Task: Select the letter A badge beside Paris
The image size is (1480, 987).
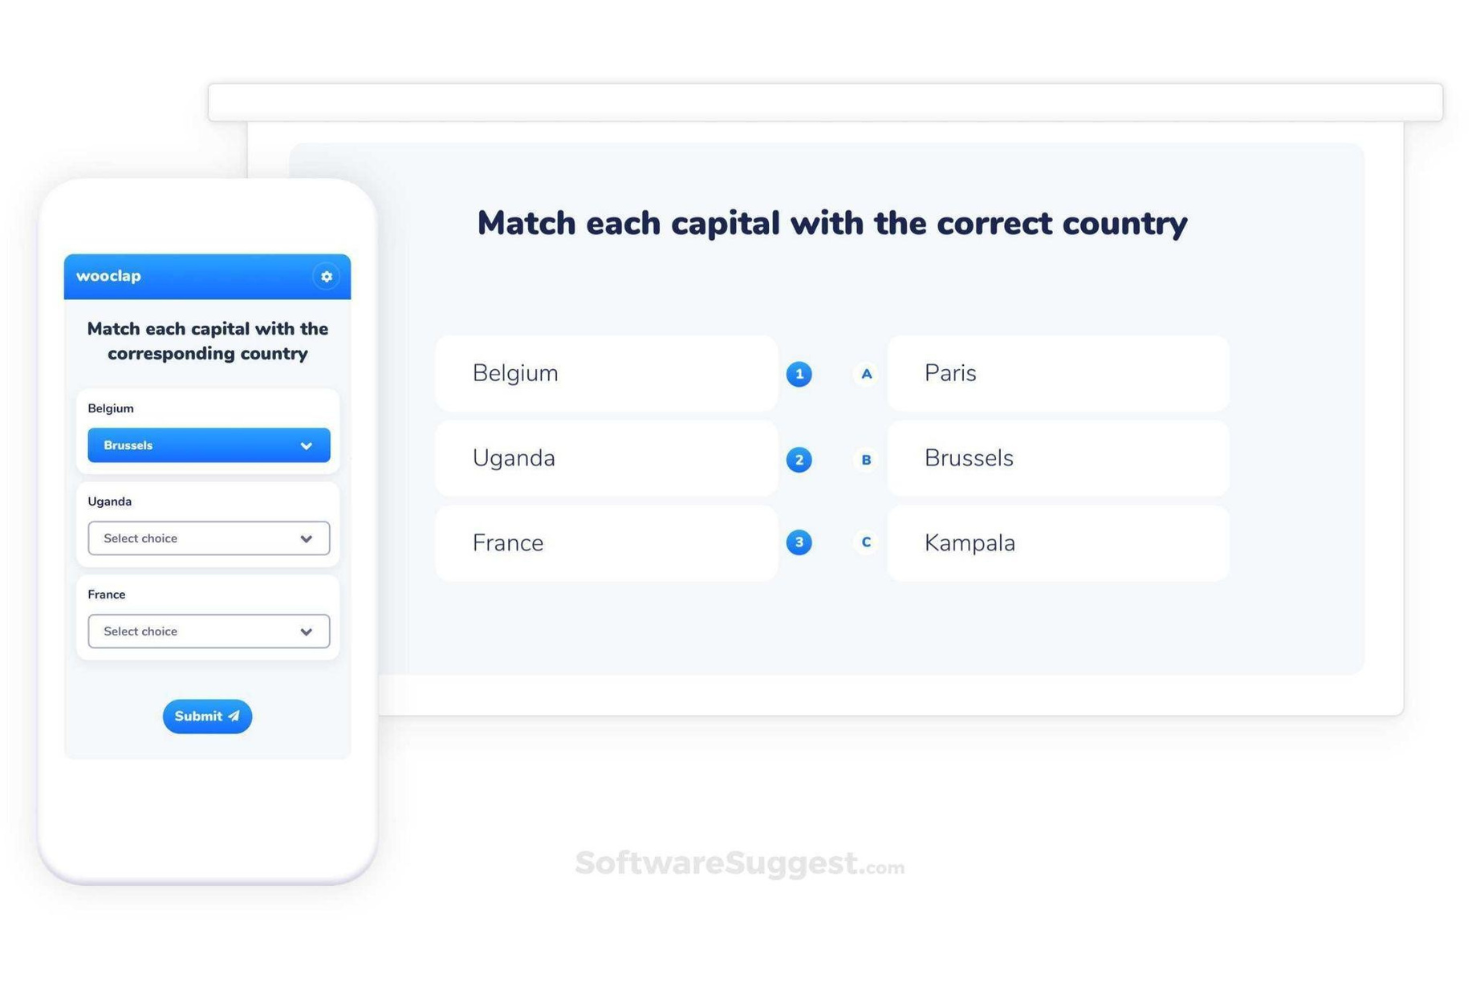Action: point(865,373)
